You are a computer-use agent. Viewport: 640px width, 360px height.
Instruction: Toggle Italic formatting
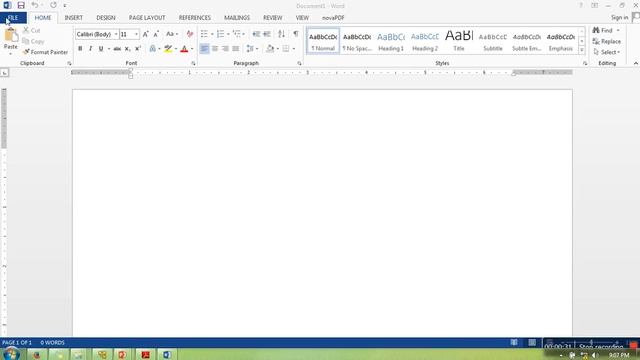pyautogui.click(x=90, y=49)
